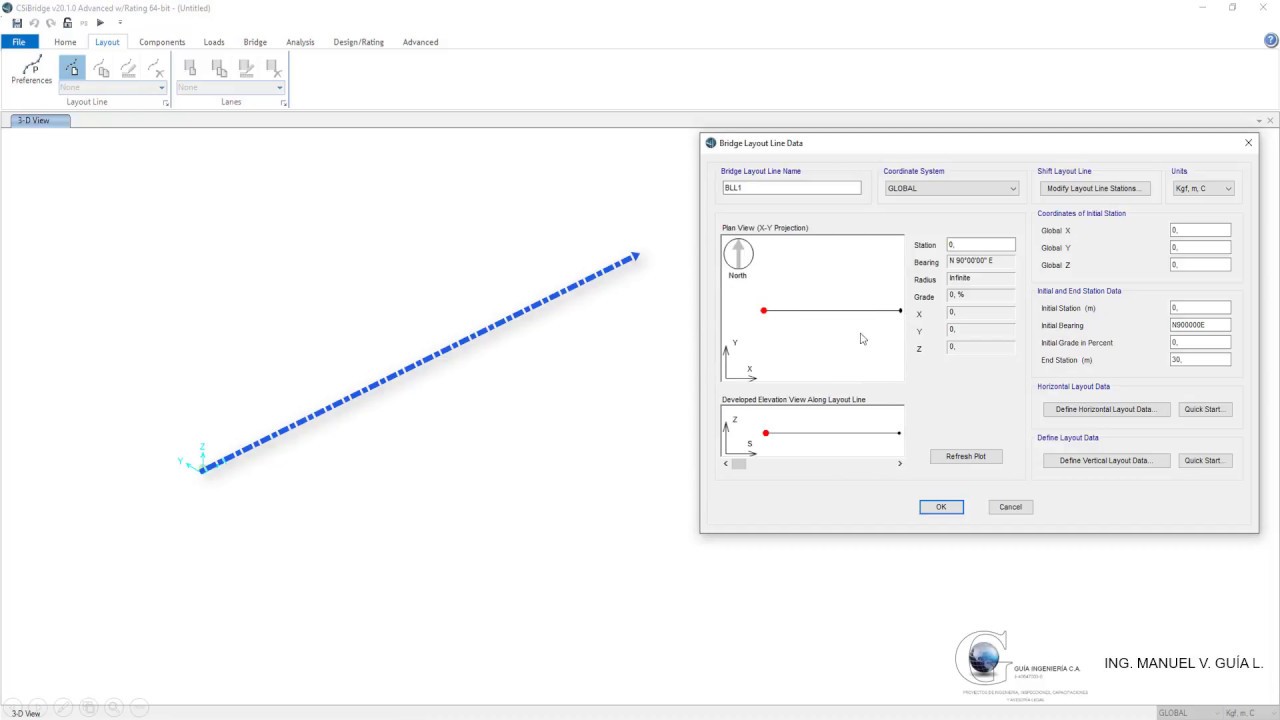
Task: Click the Save icon in quick access toolbar
Action: click(x=17, y=23)
